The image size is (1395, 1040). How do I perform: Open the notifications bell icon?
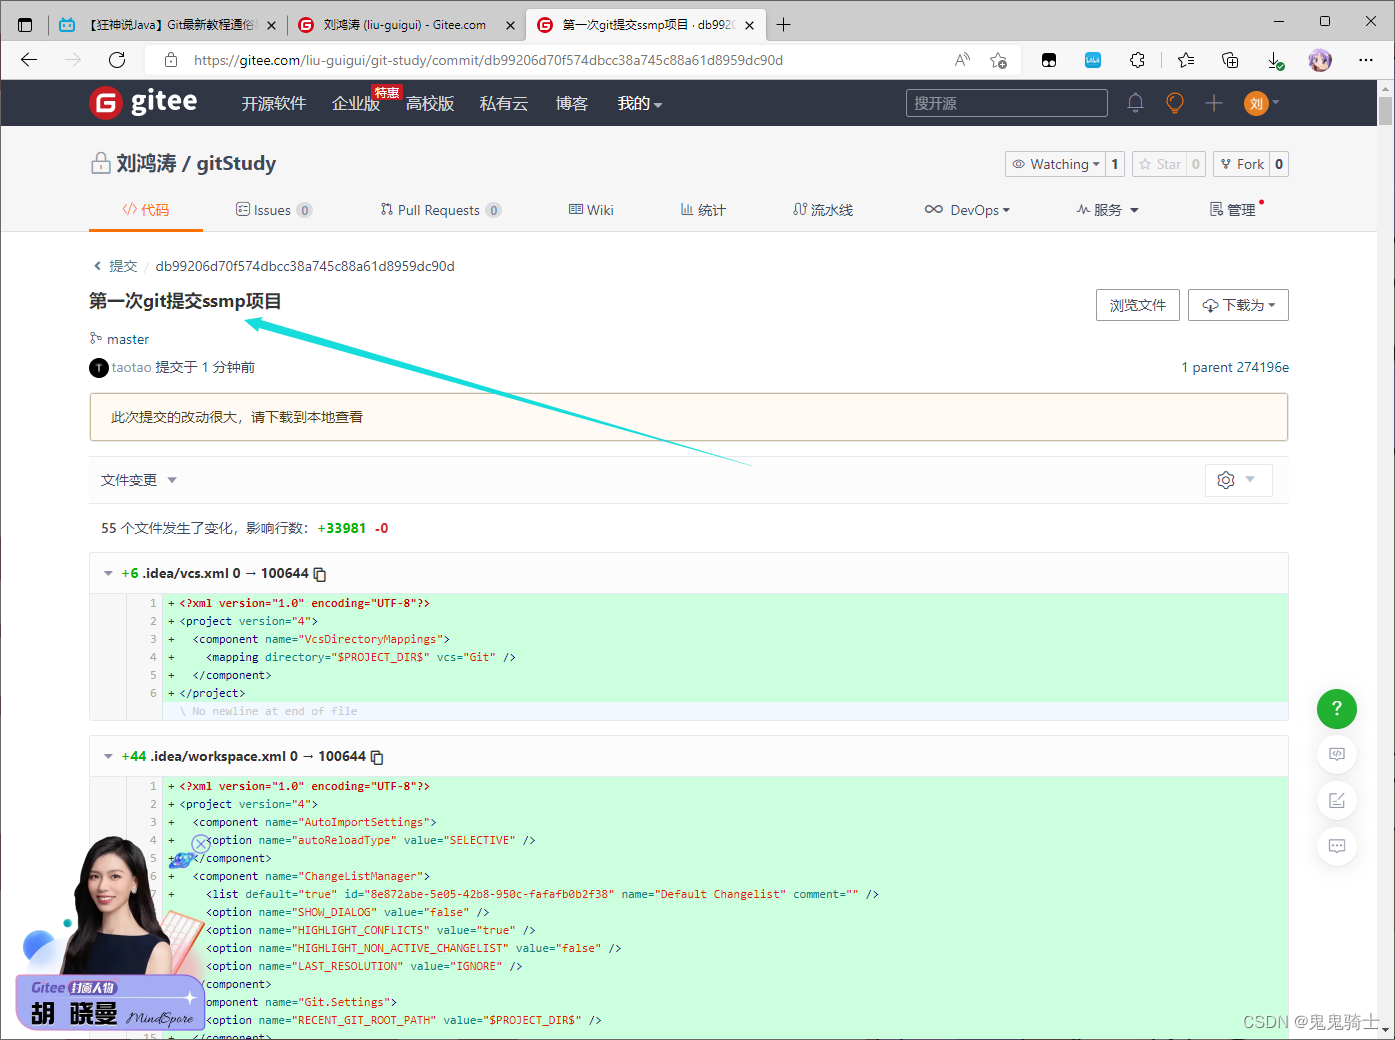[x=1135, y=103]
